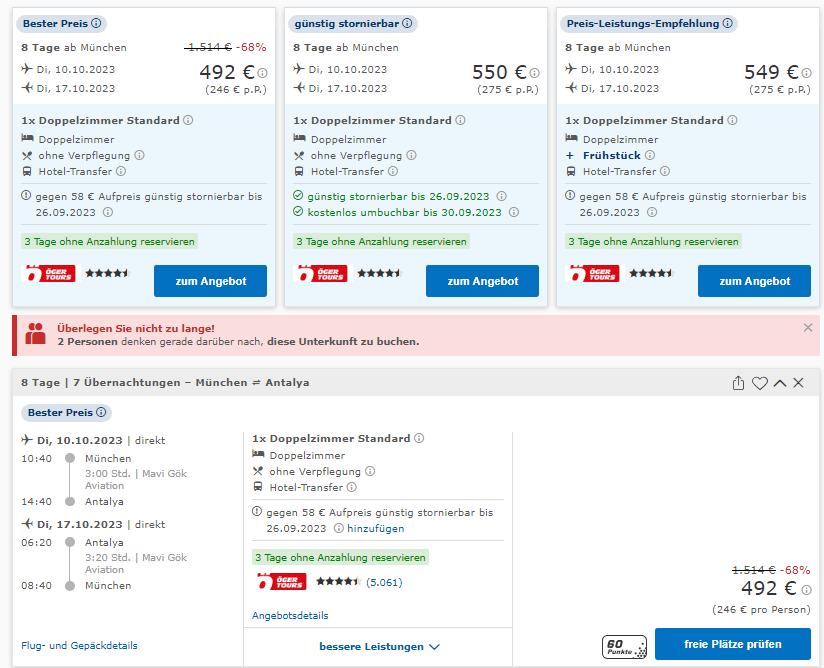The width and height of the screenshot is (824, 668).
Task: Click info icon next to 550 € price
Action: click(x=535, y=73)
